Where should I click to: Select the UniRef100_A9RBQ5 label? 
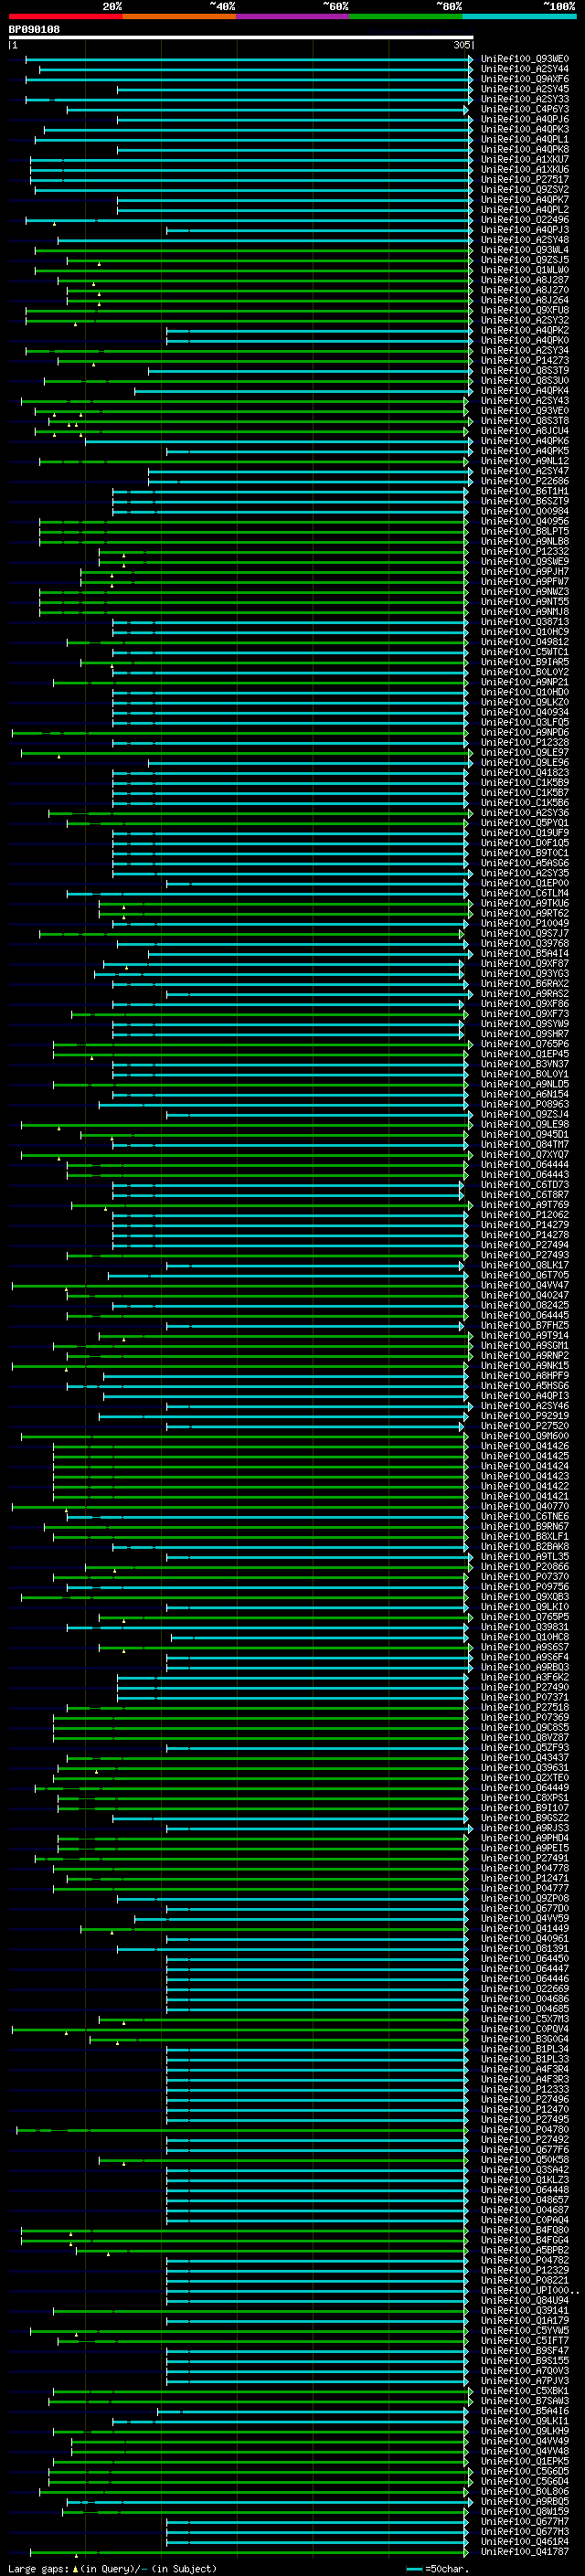(x=525, y=2501)
